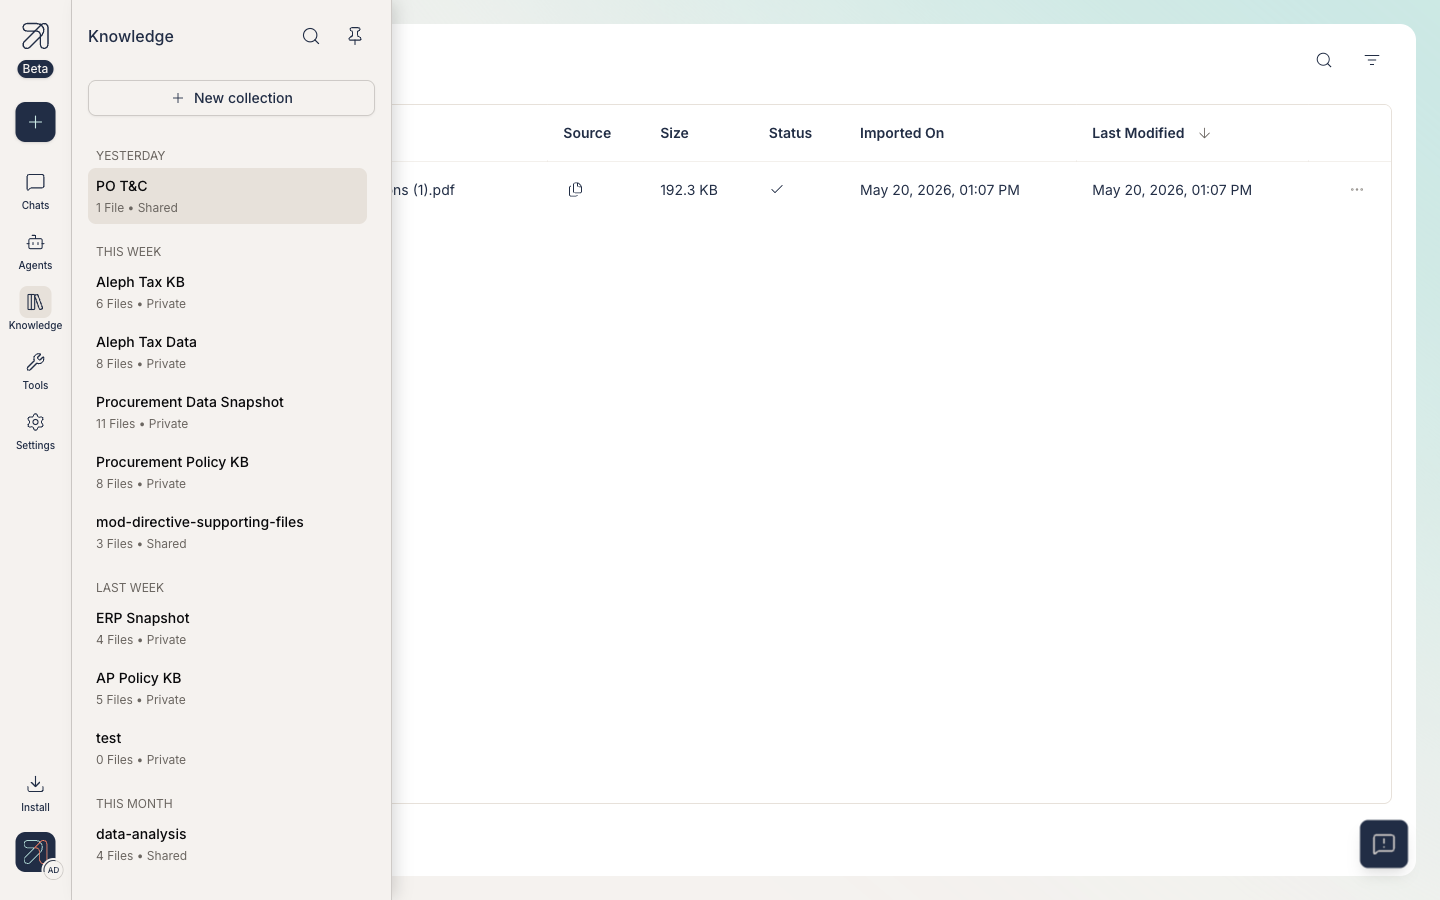Image resolution: width=1440 pixels, height=900 pixels.
Task: Click the Imported On column header
Action: coord(902,133)
